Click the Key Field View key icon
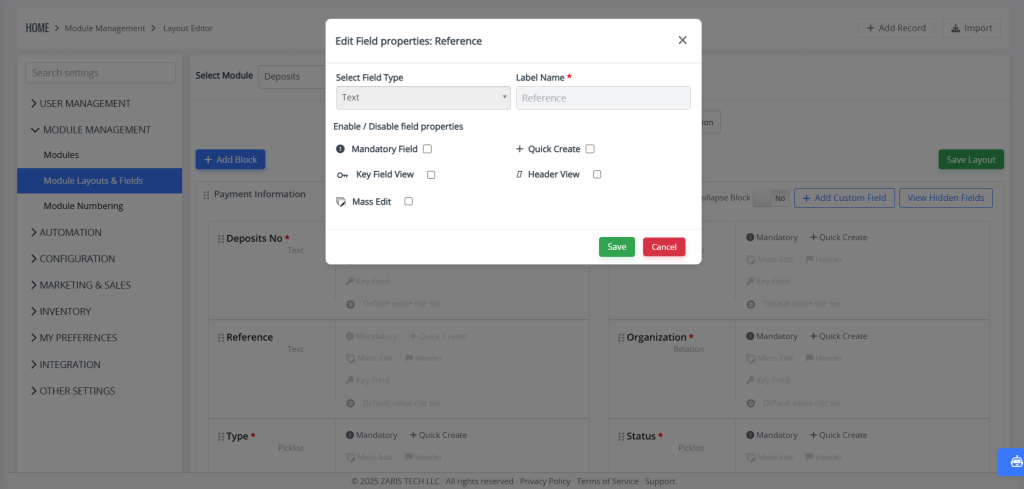Image resolution: width=1024 pixels, height=489 pixels. [x=342, y=175]
